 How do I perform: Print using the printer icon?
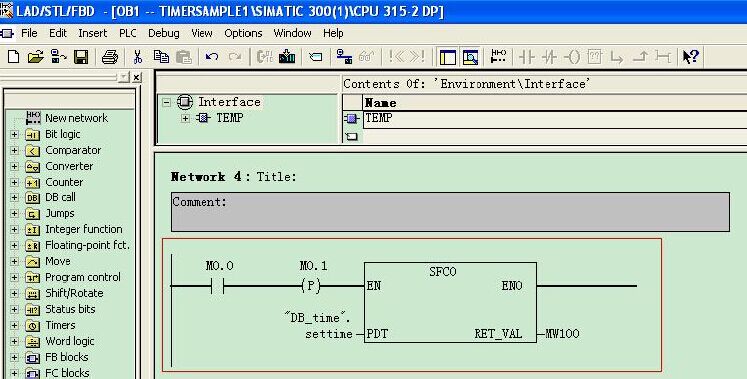(x=110, y=57)
